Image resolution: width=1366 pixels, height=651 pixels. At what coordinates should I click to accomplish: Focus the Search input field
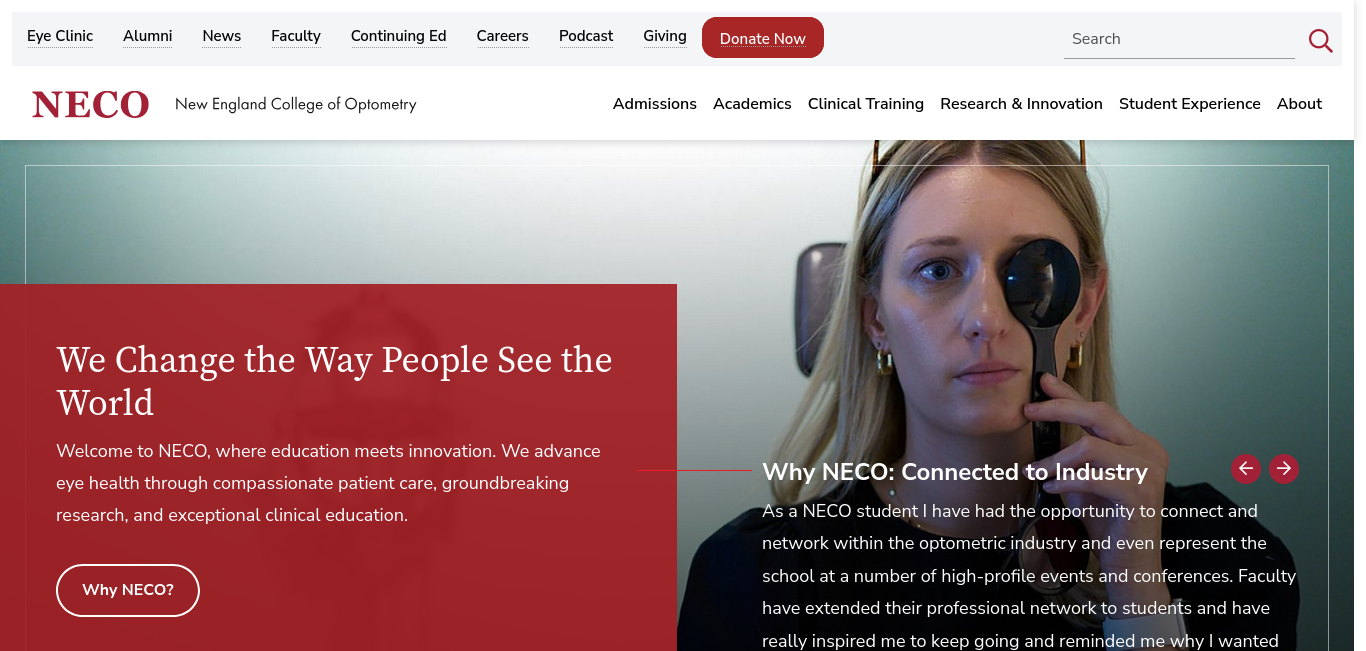pyautogui.click(x=1179, y=39)
